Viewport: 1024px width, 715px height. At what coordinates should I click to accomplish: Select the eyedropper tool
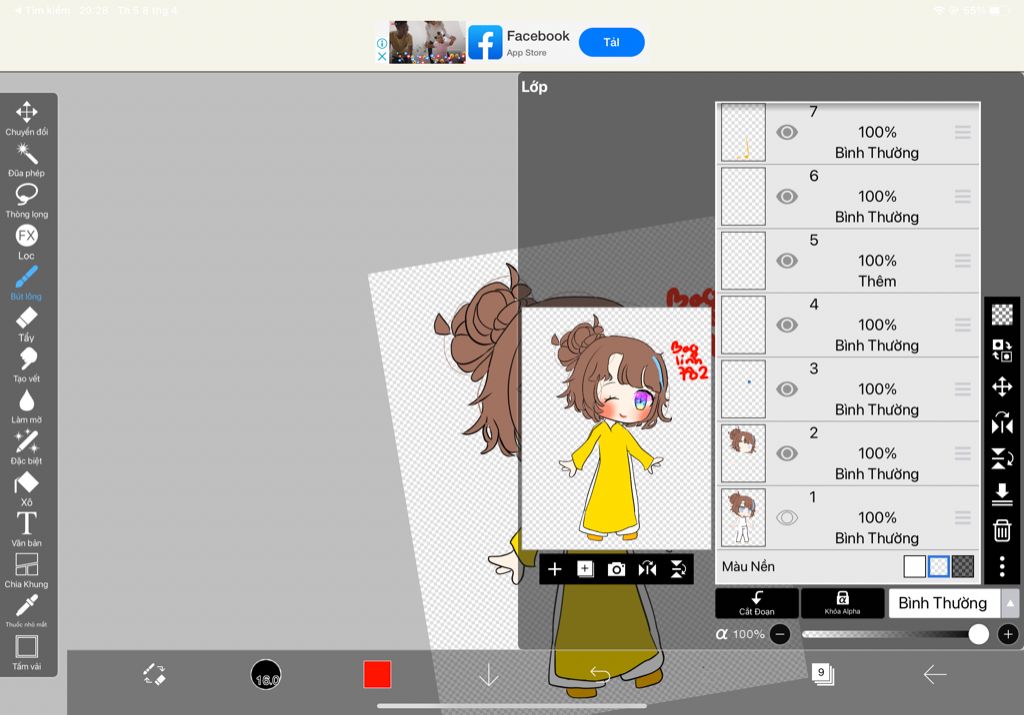coord(26,611)
